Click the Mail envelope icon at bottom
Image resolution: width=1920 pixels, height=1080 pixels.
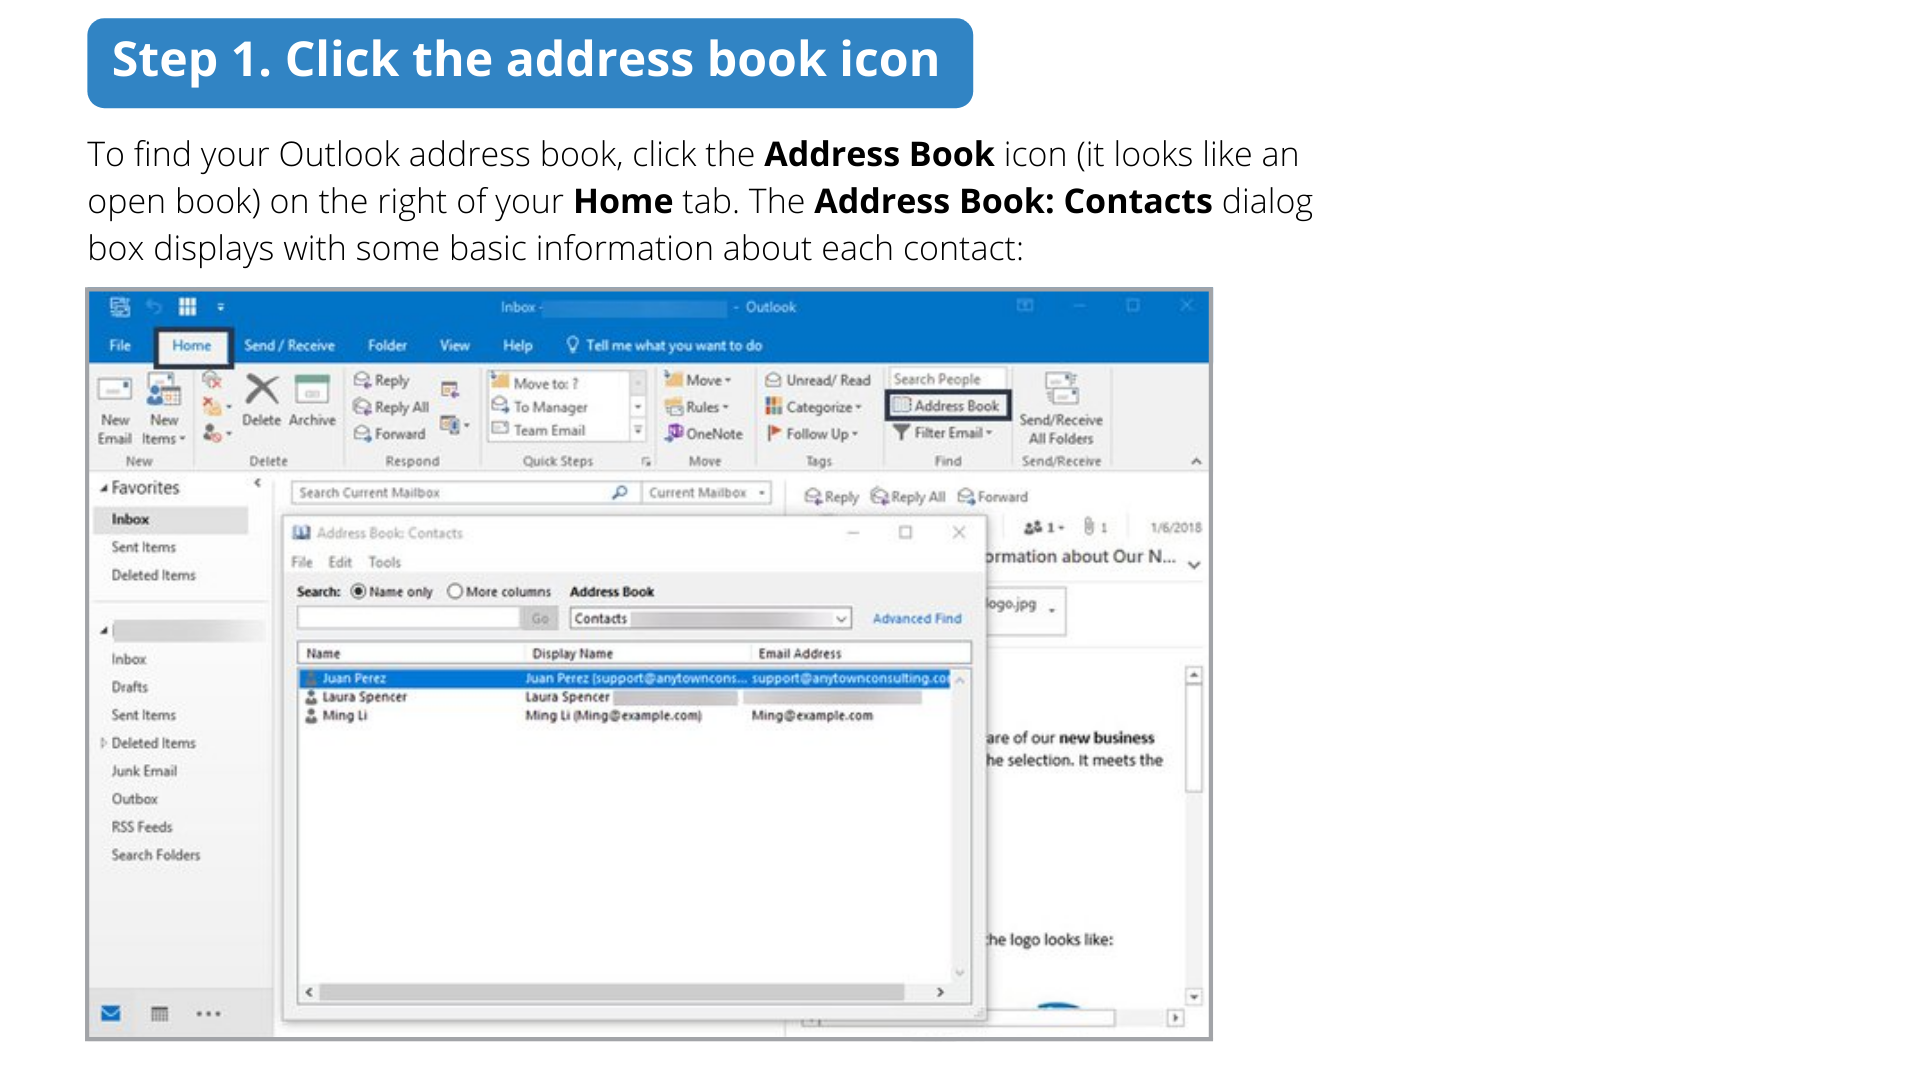pyautogui.click(x=111, y=1013)
